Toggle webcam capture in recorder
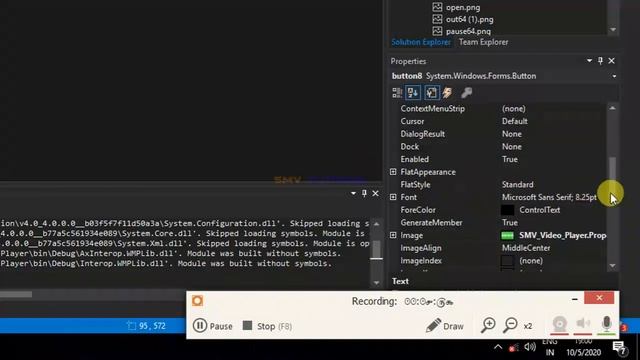The height and width of the screenshot is (360, 640). (x=560, y=324)
